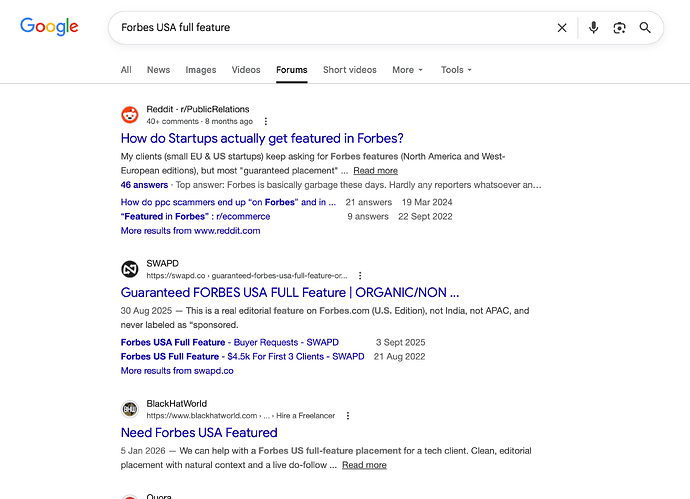
Task: Click the '21 Aug 2022' date
Action: coord(400,356)
